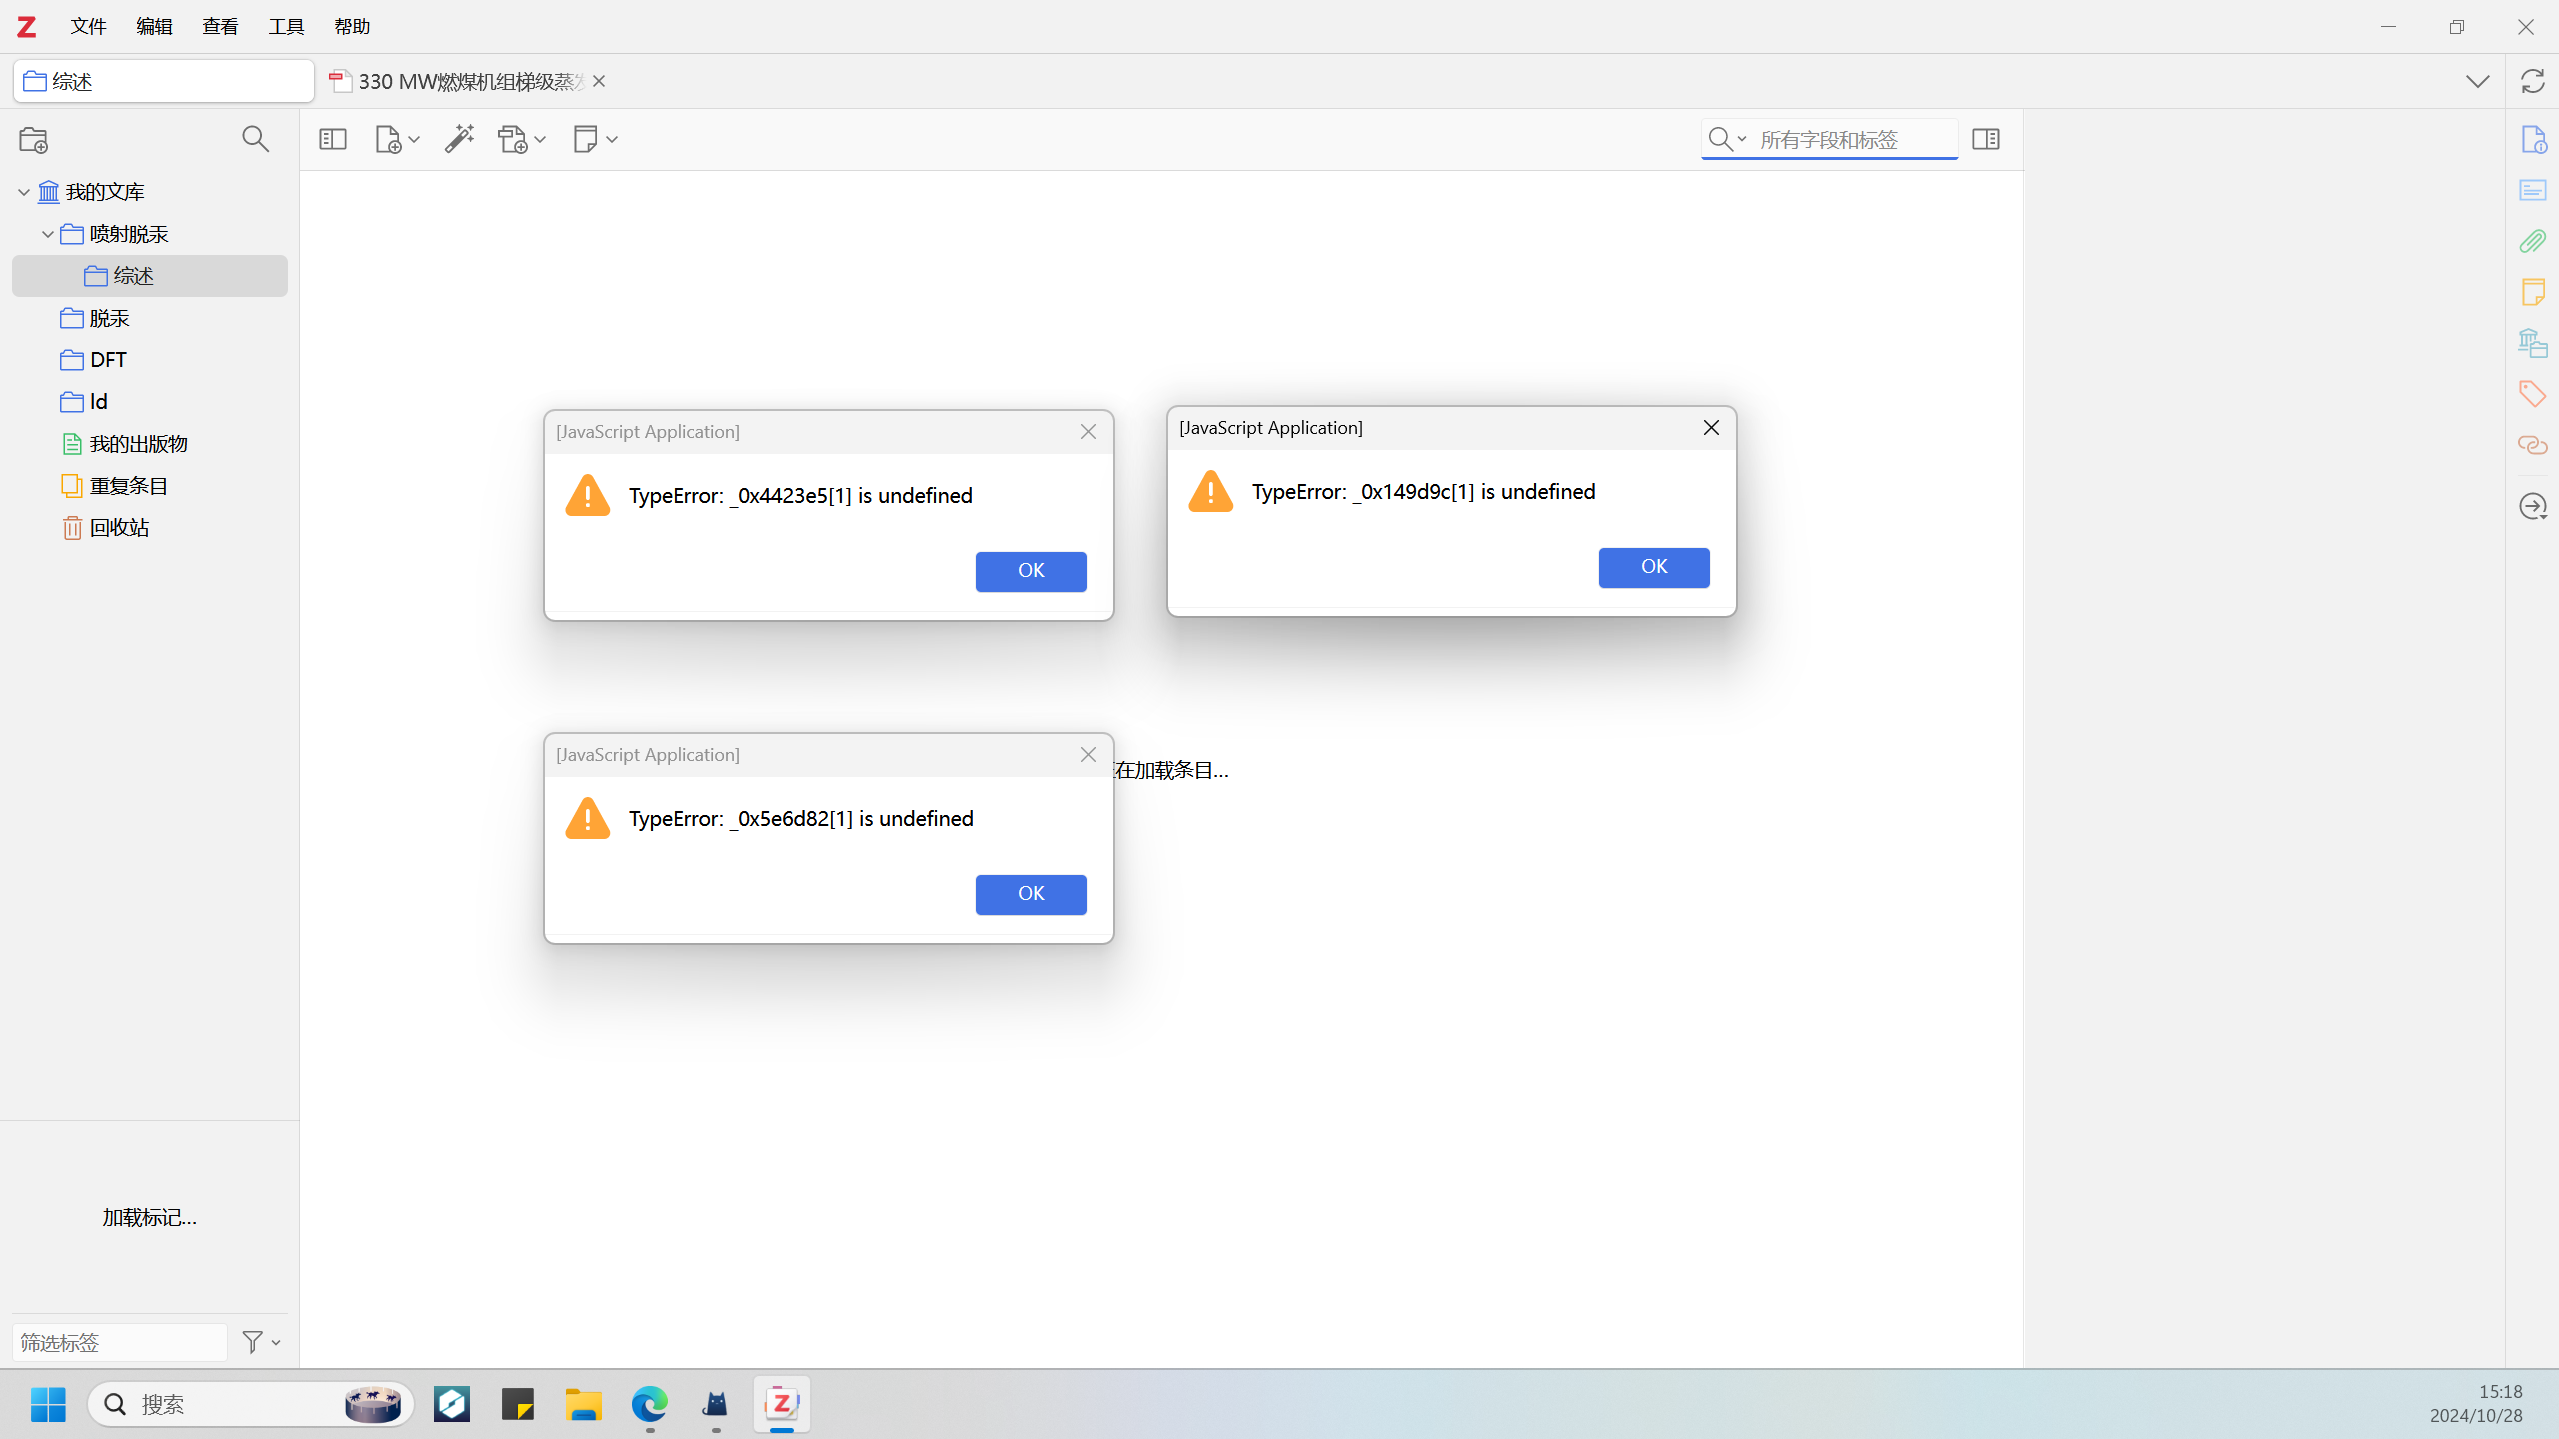The width and height of the screenshot is (2559, 1439).
Task: Switch to the 330 MW燃煤机组 PDF tab
Action: click(460, 81)
